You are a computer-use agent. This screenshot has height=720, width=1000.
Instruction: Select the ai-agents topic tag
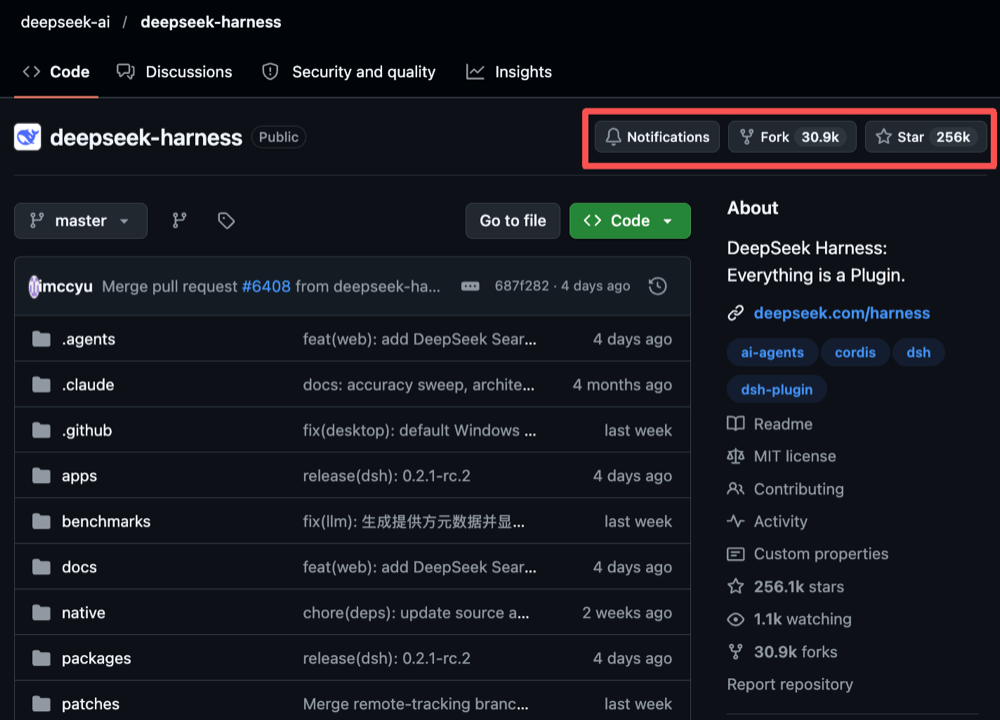(772, 353)
